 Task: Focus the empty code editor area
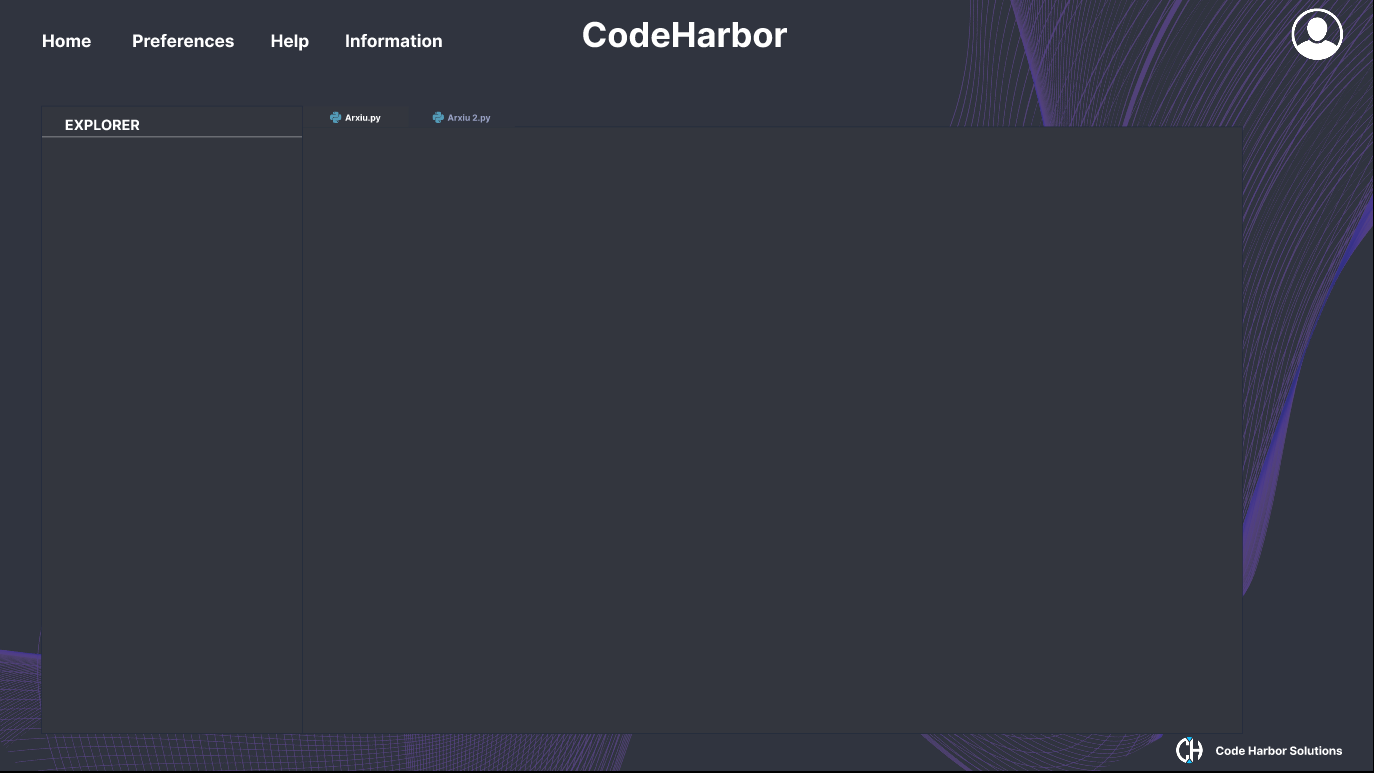tap(772, 430)
